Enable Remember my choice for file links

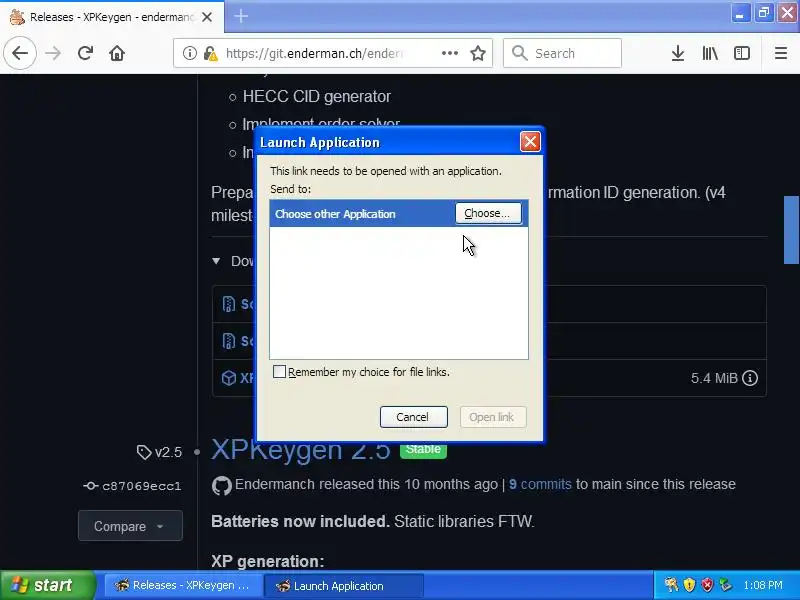(x=279, y=371)
